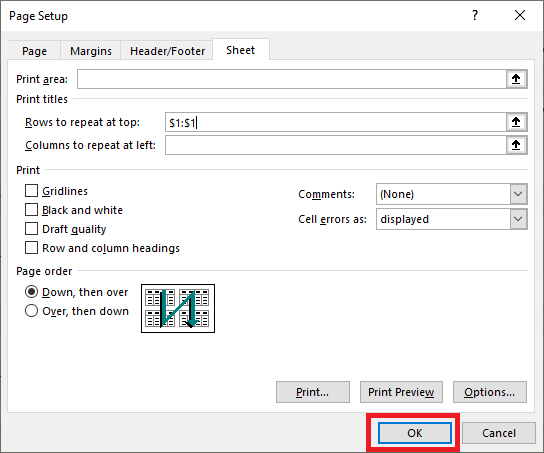
Task: Enable Row and column headings
Action: (x=31, y=248)
